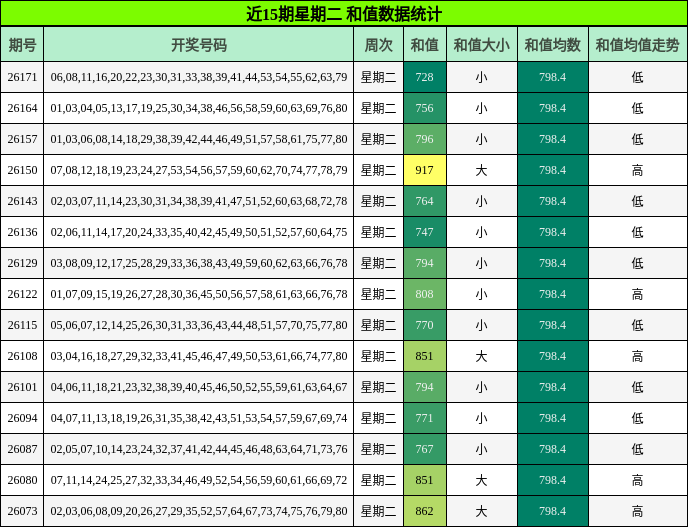
Task: Click the sum value 728
Action: [x=424, y=77]
